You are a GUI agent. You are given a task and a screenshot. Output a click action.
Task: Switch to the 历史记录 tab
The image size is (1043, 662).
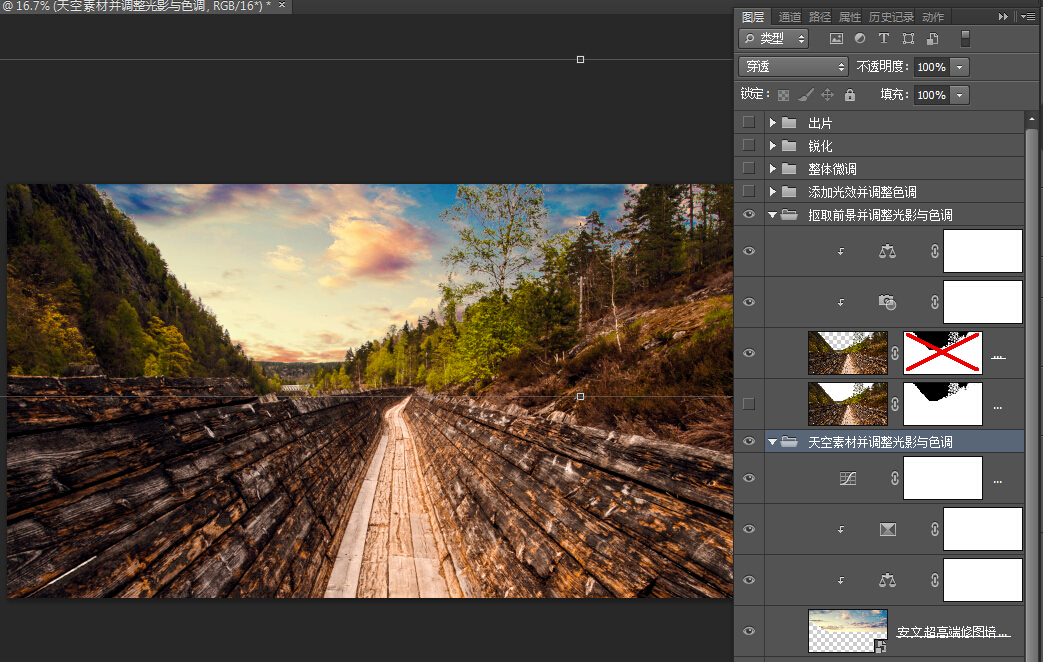891,17
